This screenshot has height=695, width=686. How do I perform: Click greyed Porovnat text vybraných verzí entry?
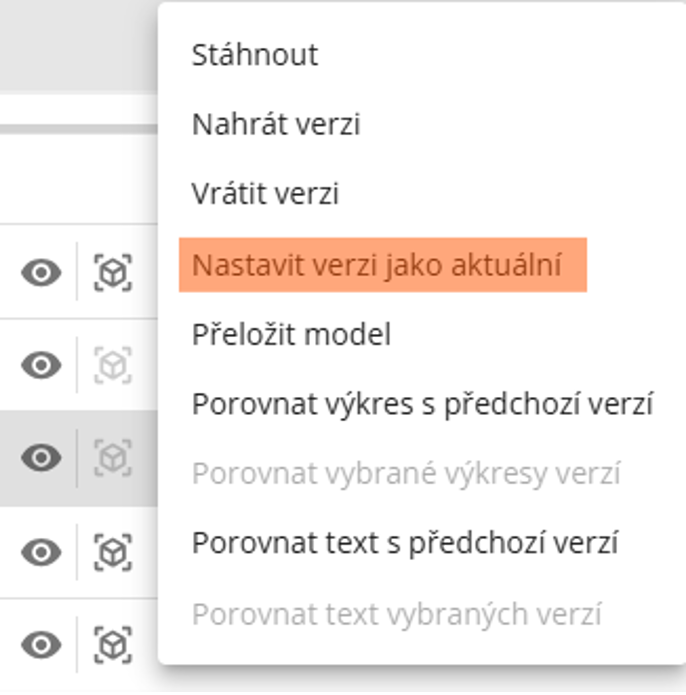[396, 613]
